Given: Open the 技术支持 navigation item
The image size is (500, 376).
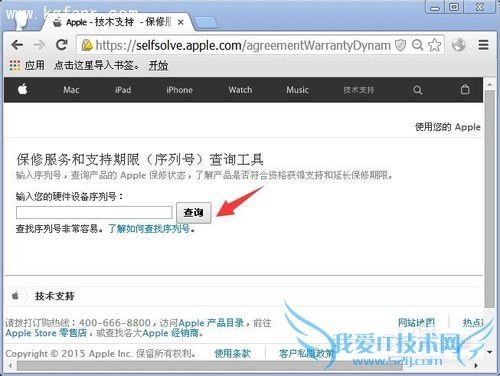Looking at the screenshot, I should point(359,90).
